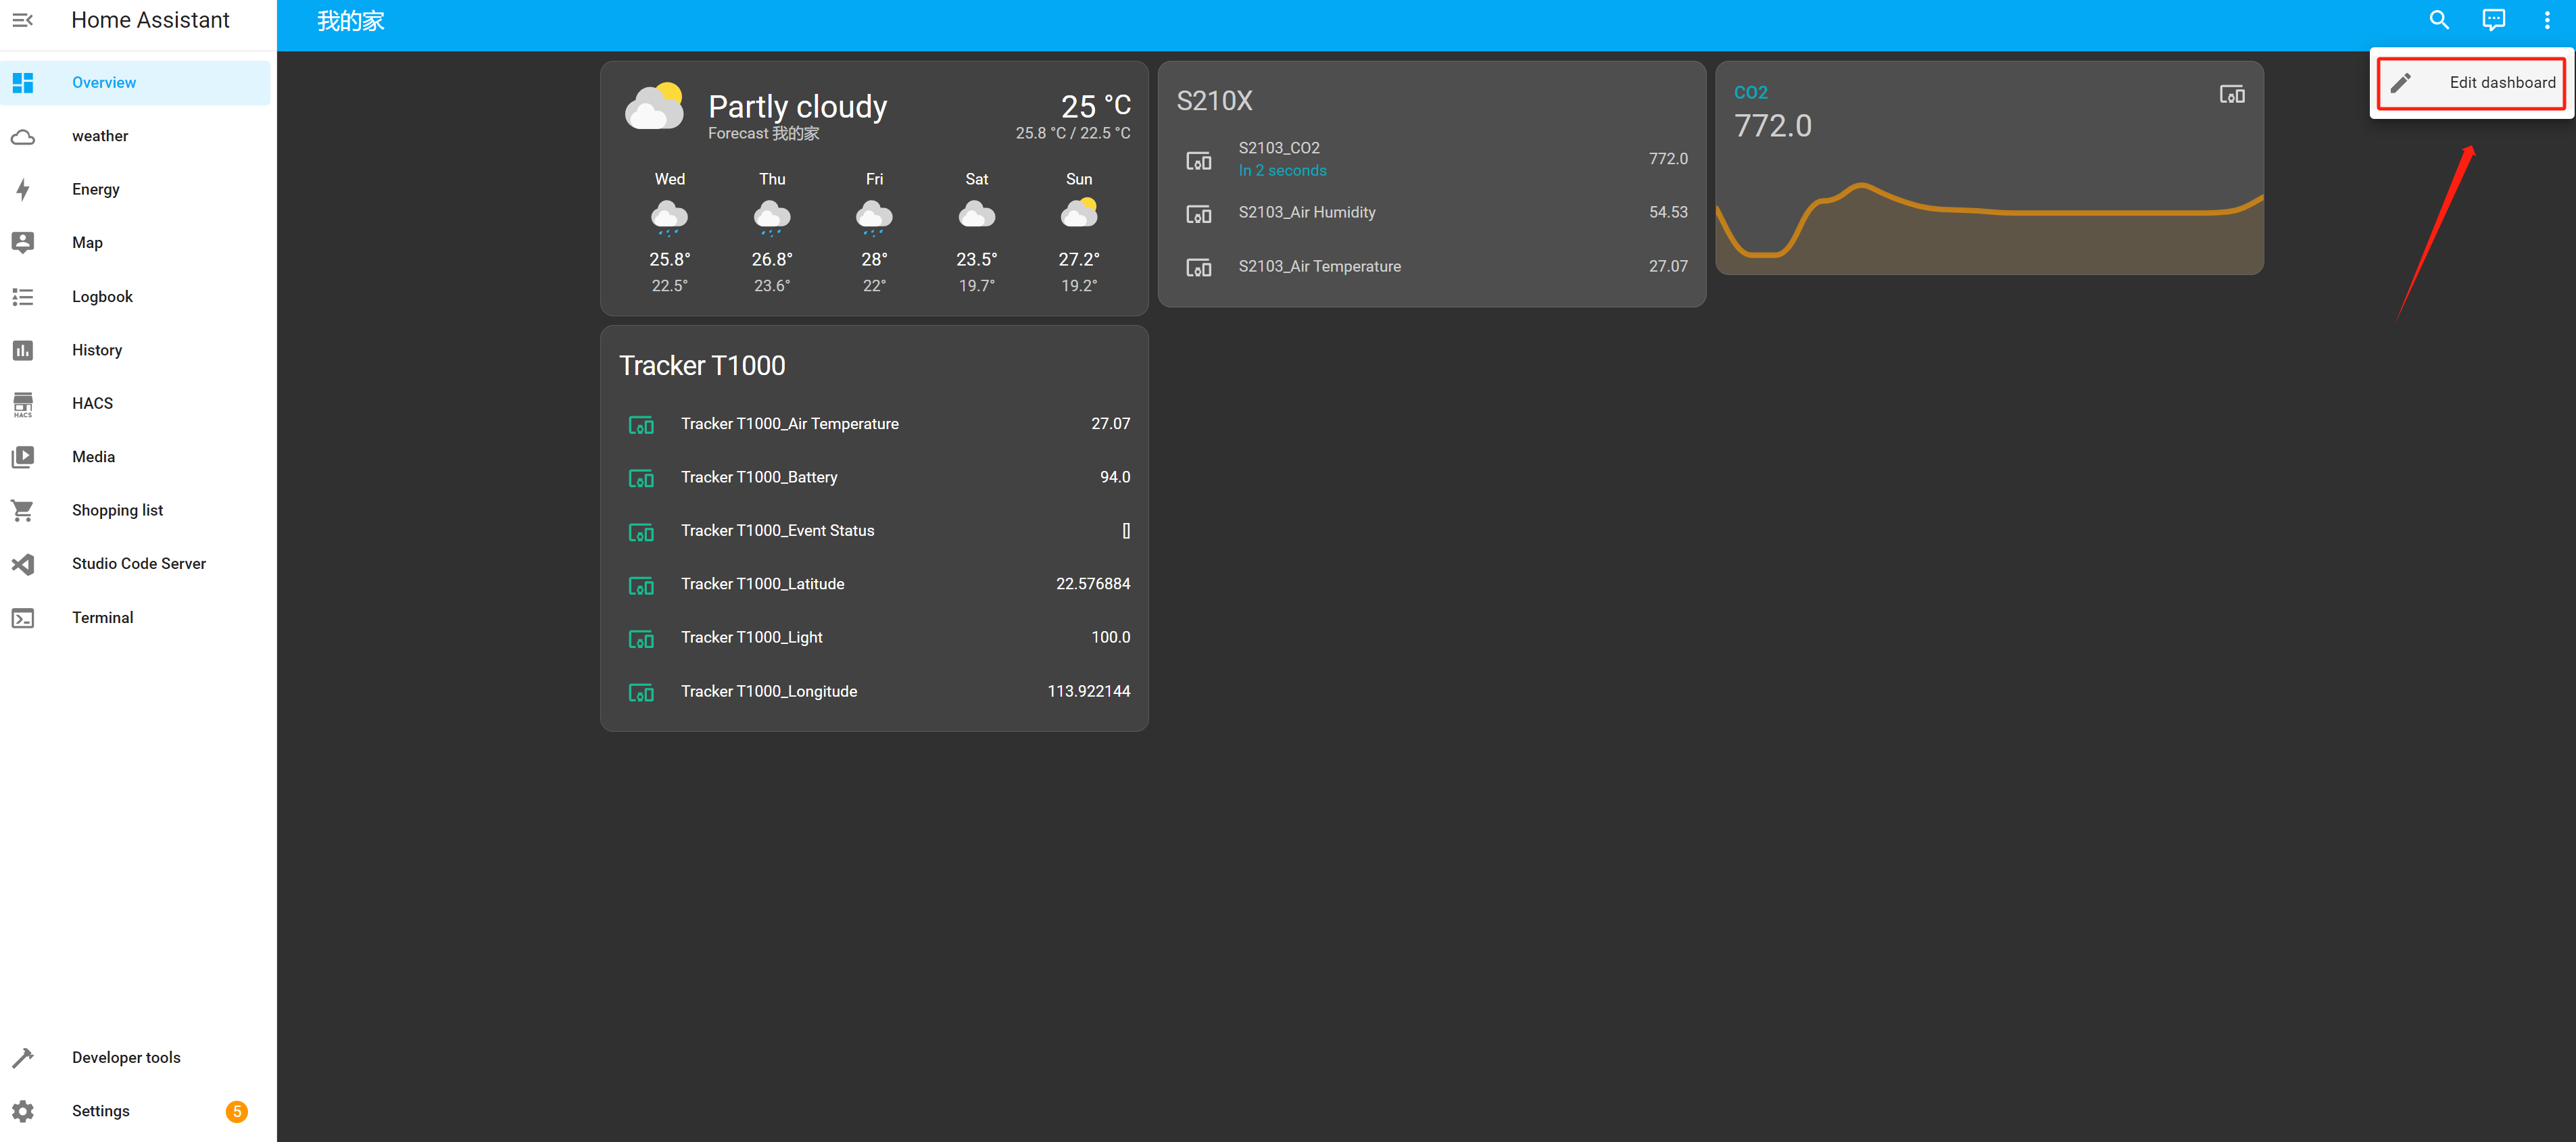The width and height of the screenshot is (2576, 1142).
Task: Open the S2103_CO2 entity row
Action: [x=1432, y=159]
